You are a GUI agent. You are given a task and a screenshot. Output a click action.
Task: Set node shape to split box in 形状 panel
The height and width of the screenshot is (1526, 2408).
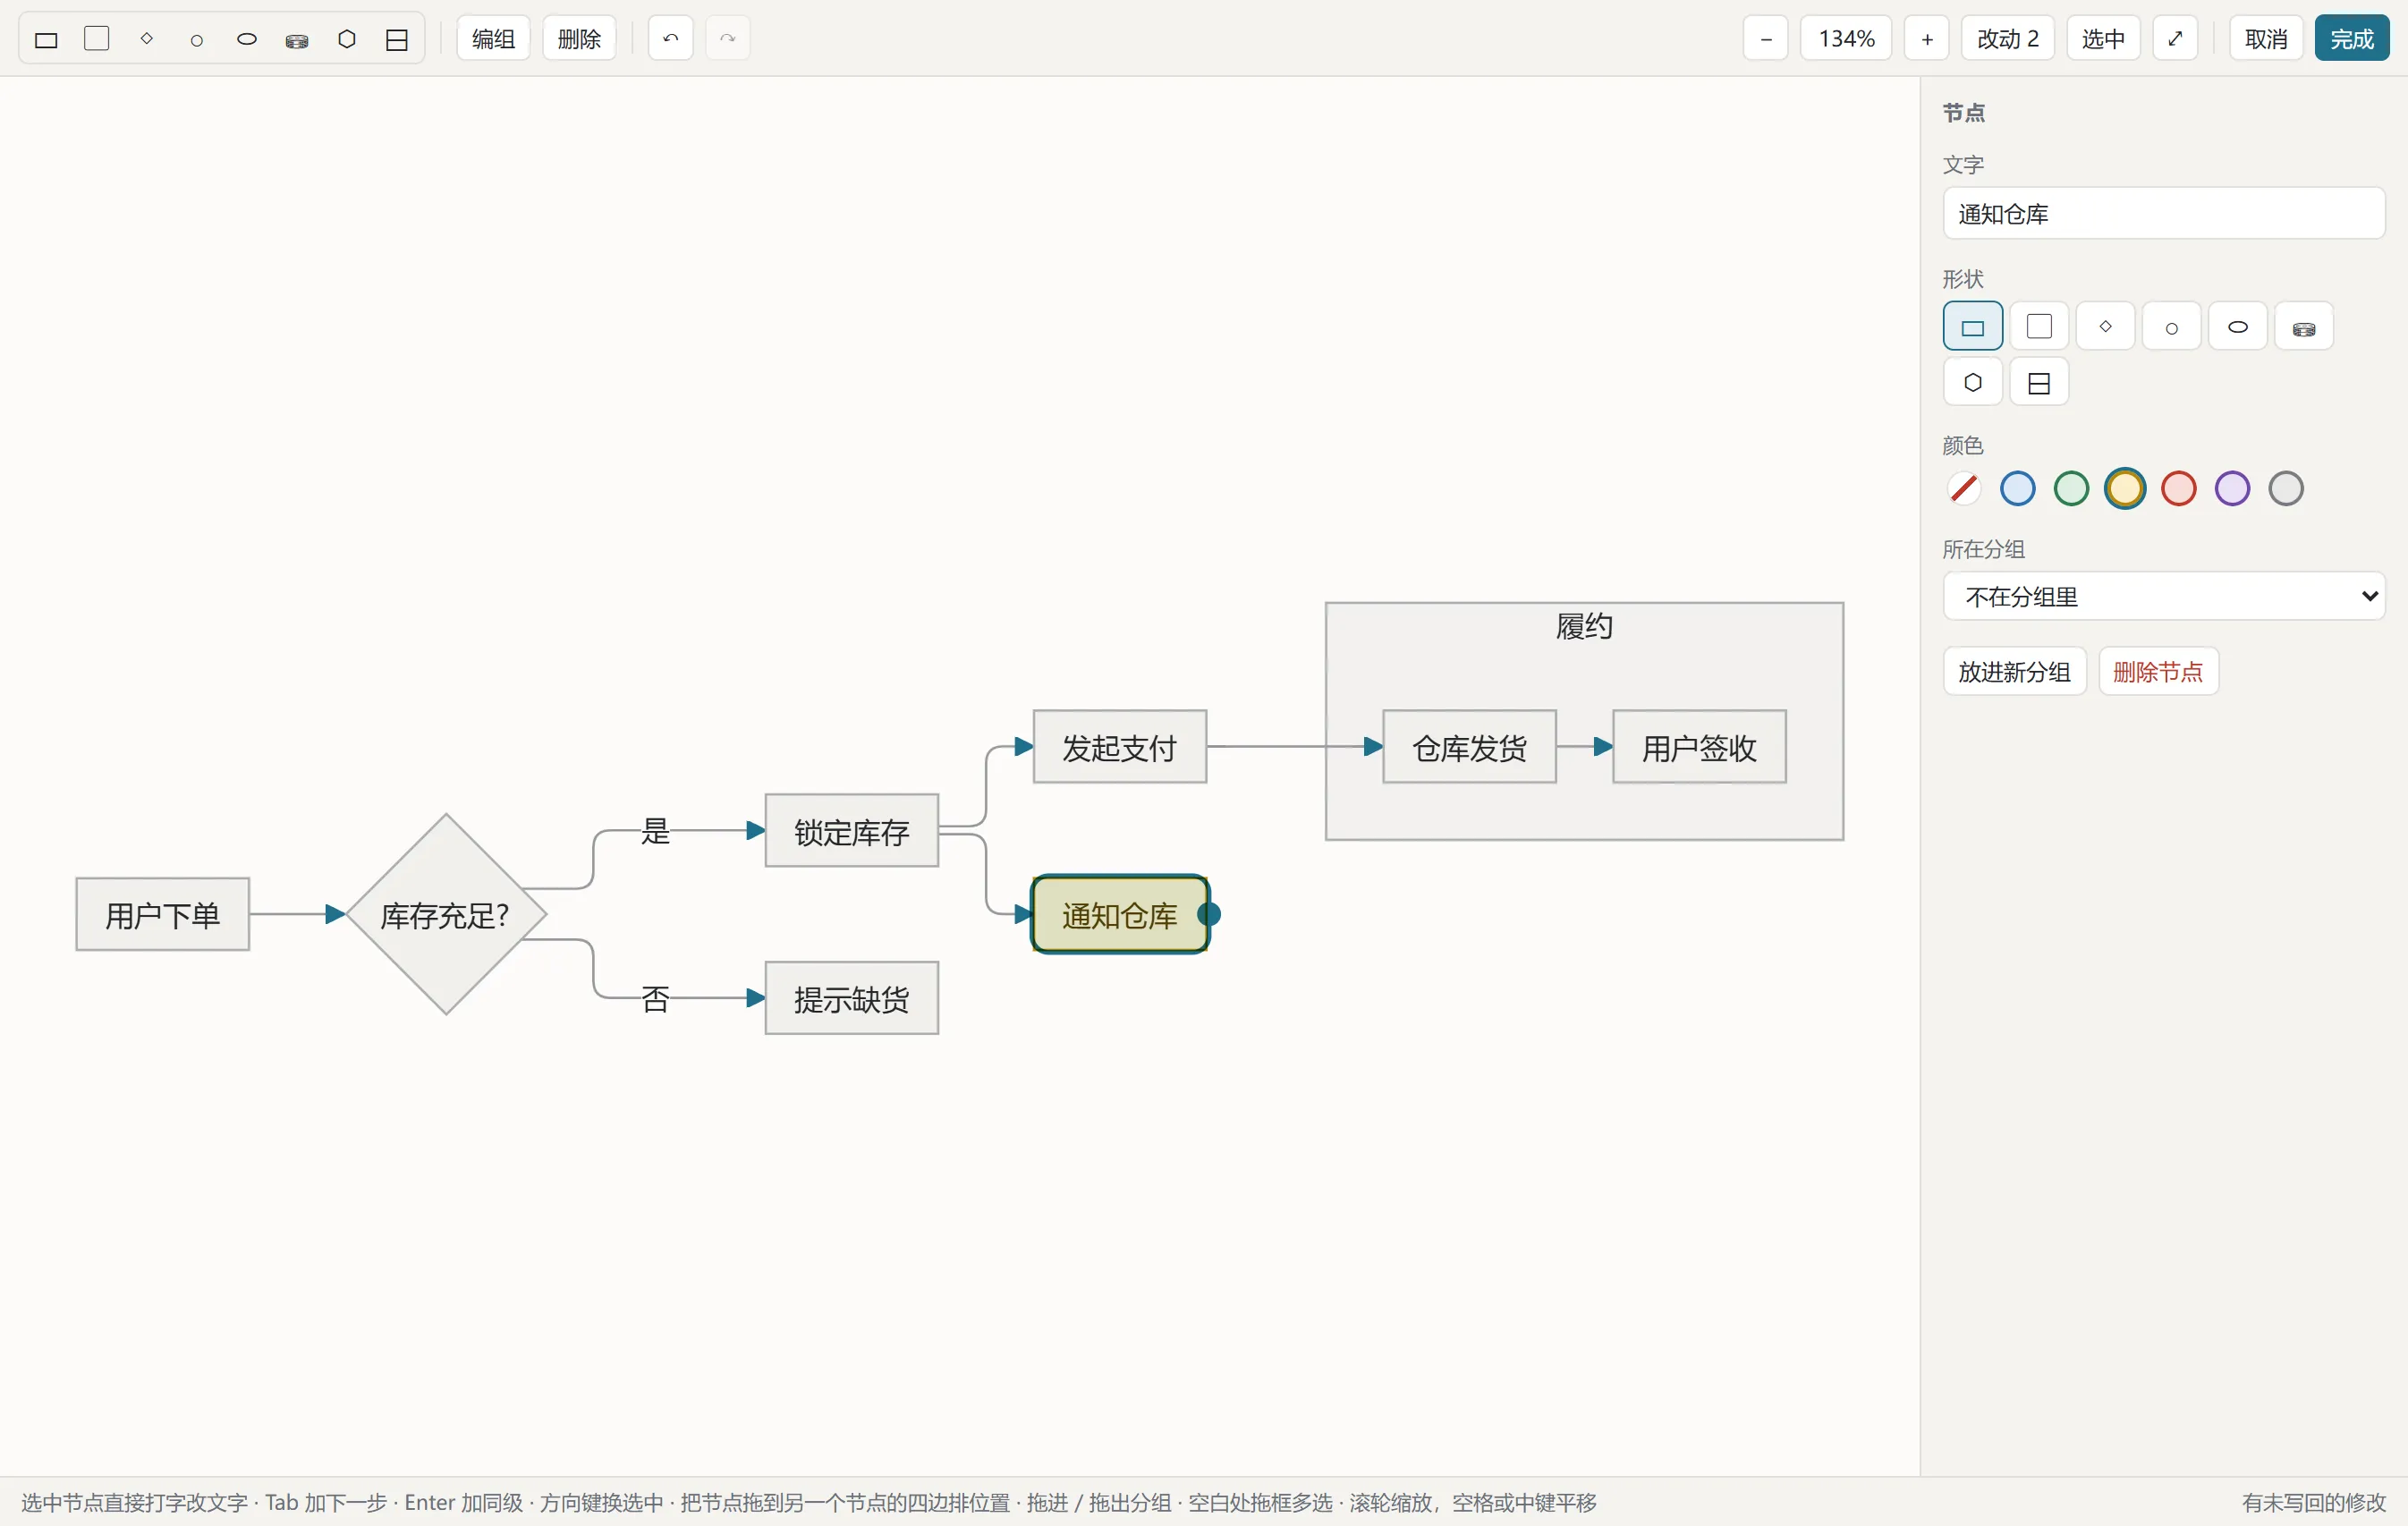click(2039, 382)
